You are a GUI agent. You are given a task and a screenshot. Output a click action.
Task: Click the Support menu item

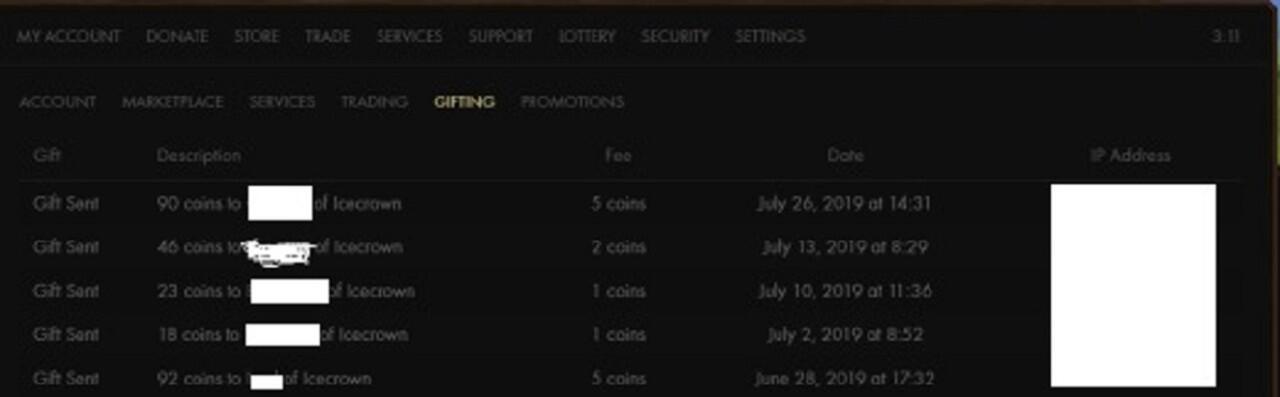[500, 36]
